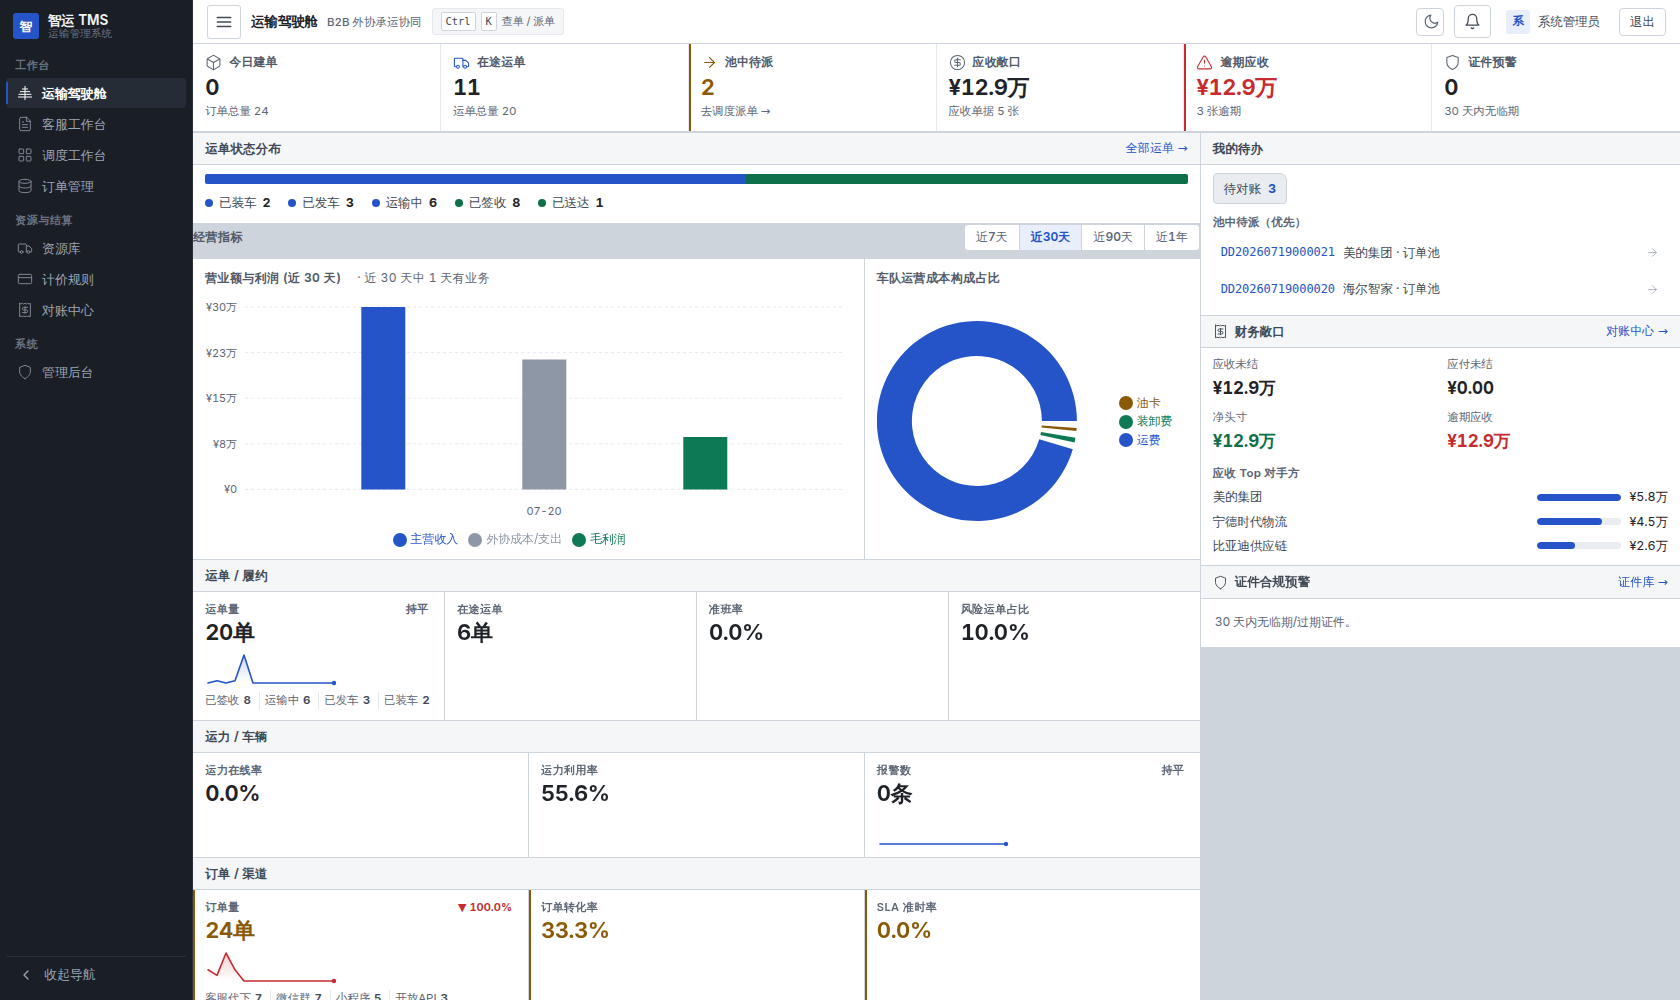Click the gray cost bar in the chart

pyautogui.click(x=544, y=424)
